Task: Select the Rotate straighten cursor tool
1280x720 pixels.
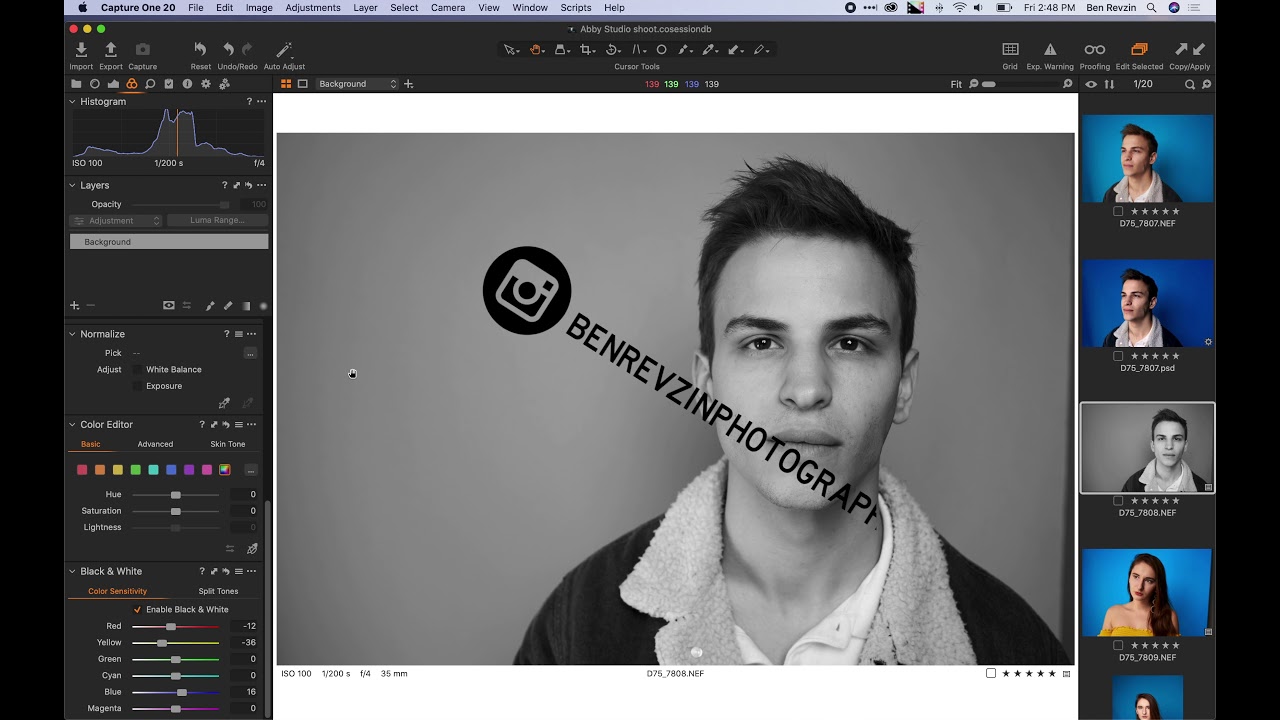Action: [x=612, y=49]
